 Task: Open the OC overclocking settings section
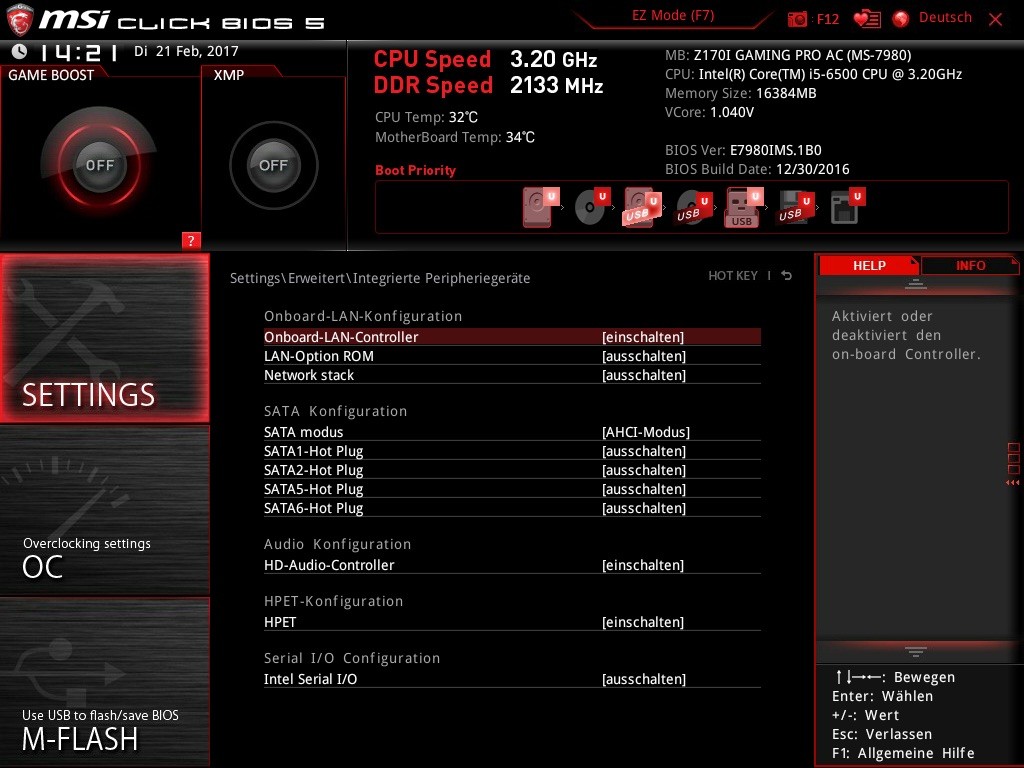(104, 511)
